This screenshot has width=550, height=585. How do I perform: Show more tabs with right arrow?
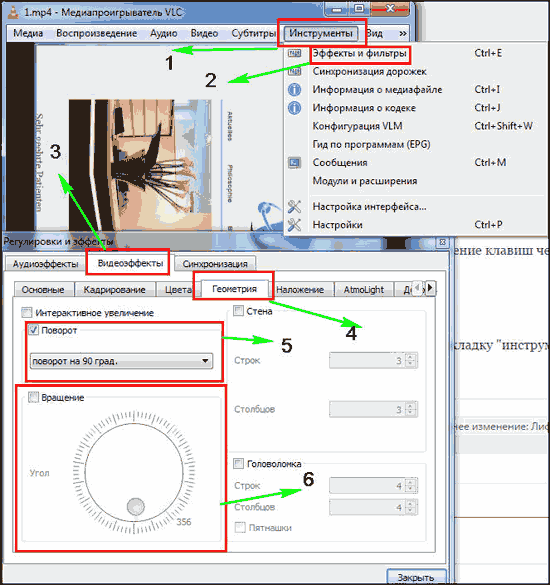click(430, 288)
